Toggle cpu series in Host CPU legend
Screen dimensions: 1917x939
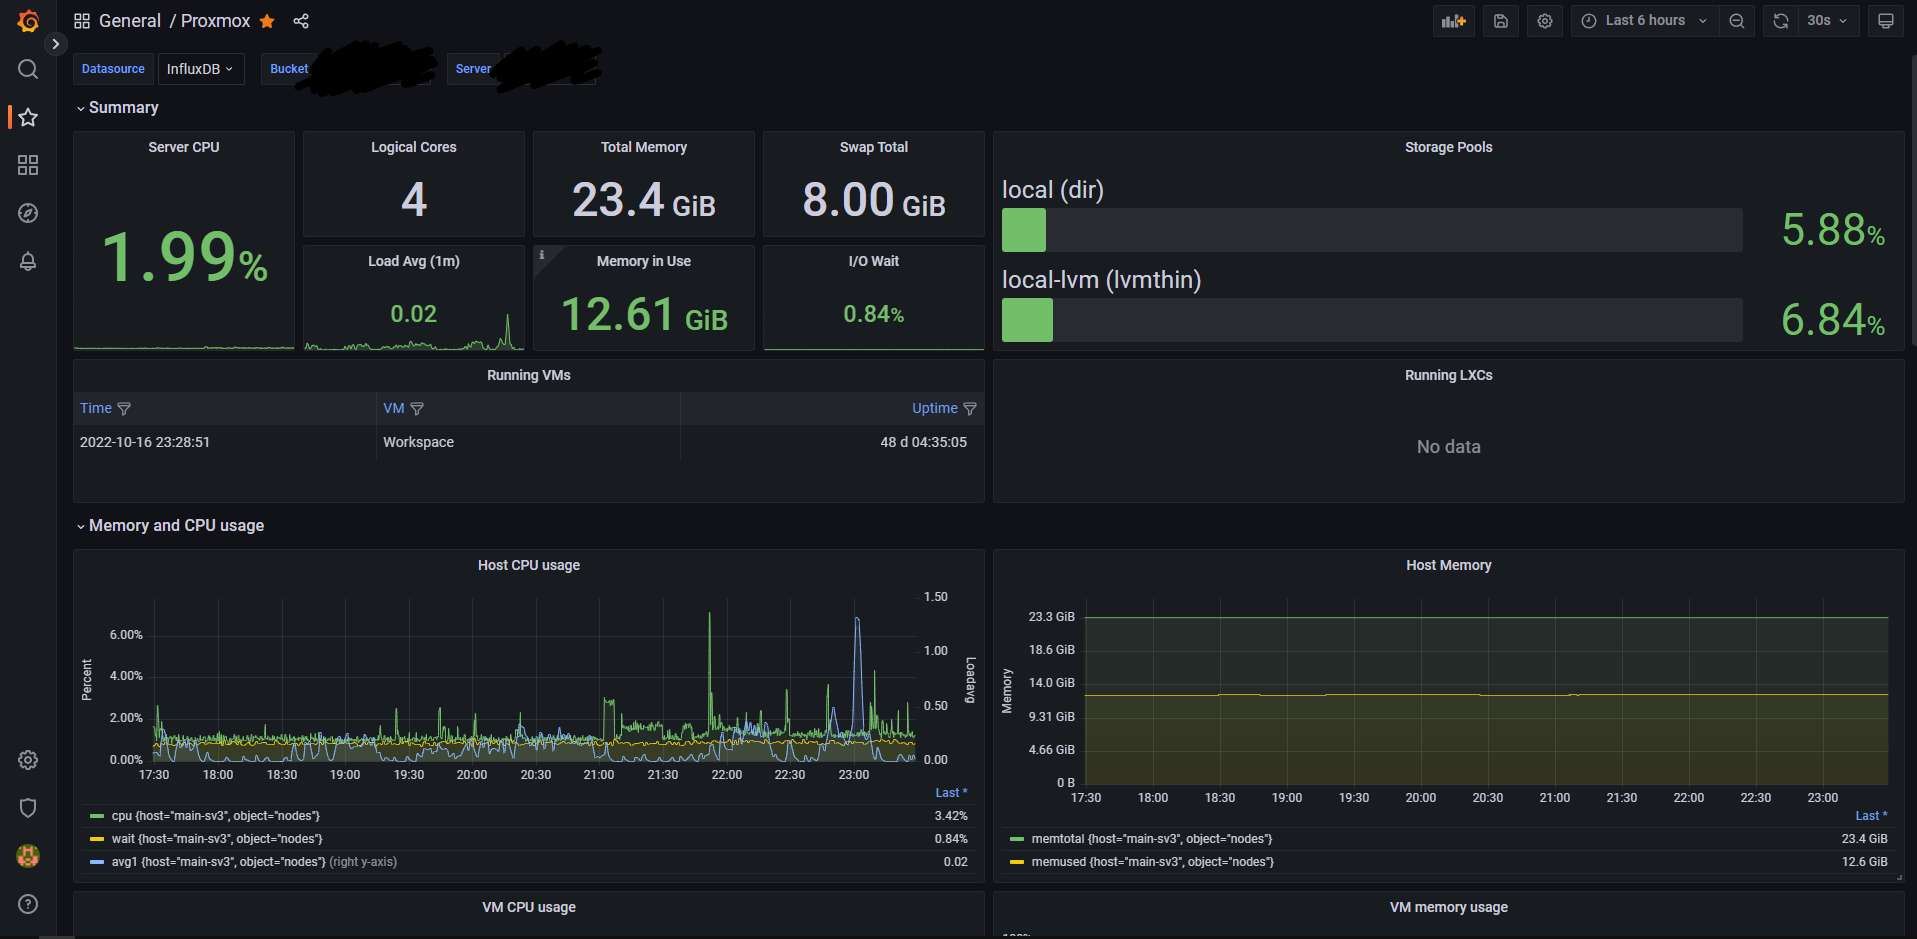215,816
